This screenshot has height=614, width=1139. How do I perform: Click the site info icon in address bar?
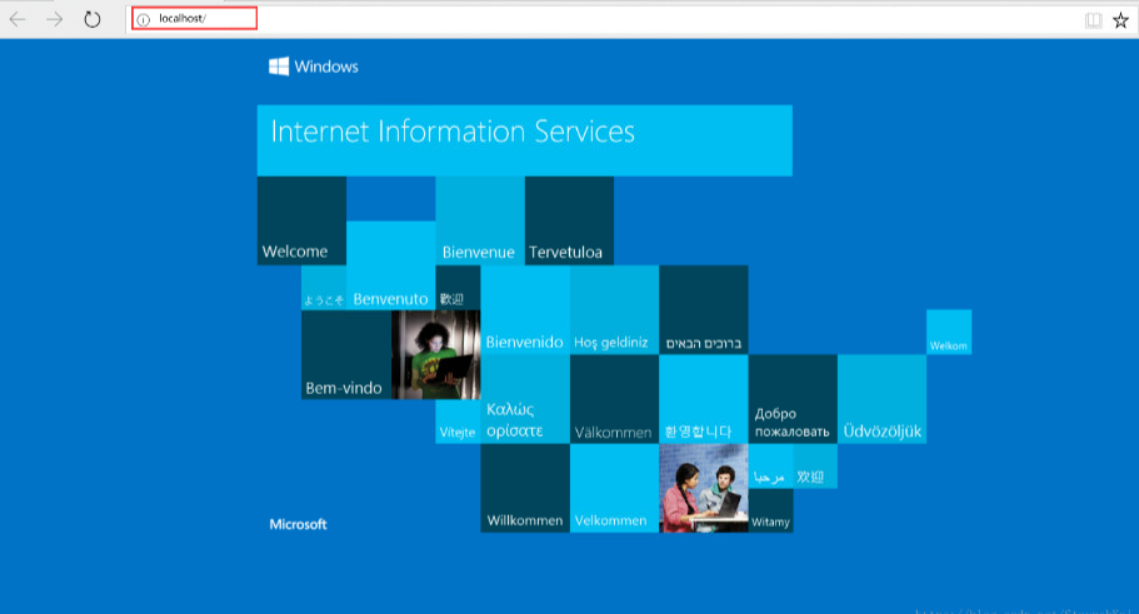coord(144,20)
